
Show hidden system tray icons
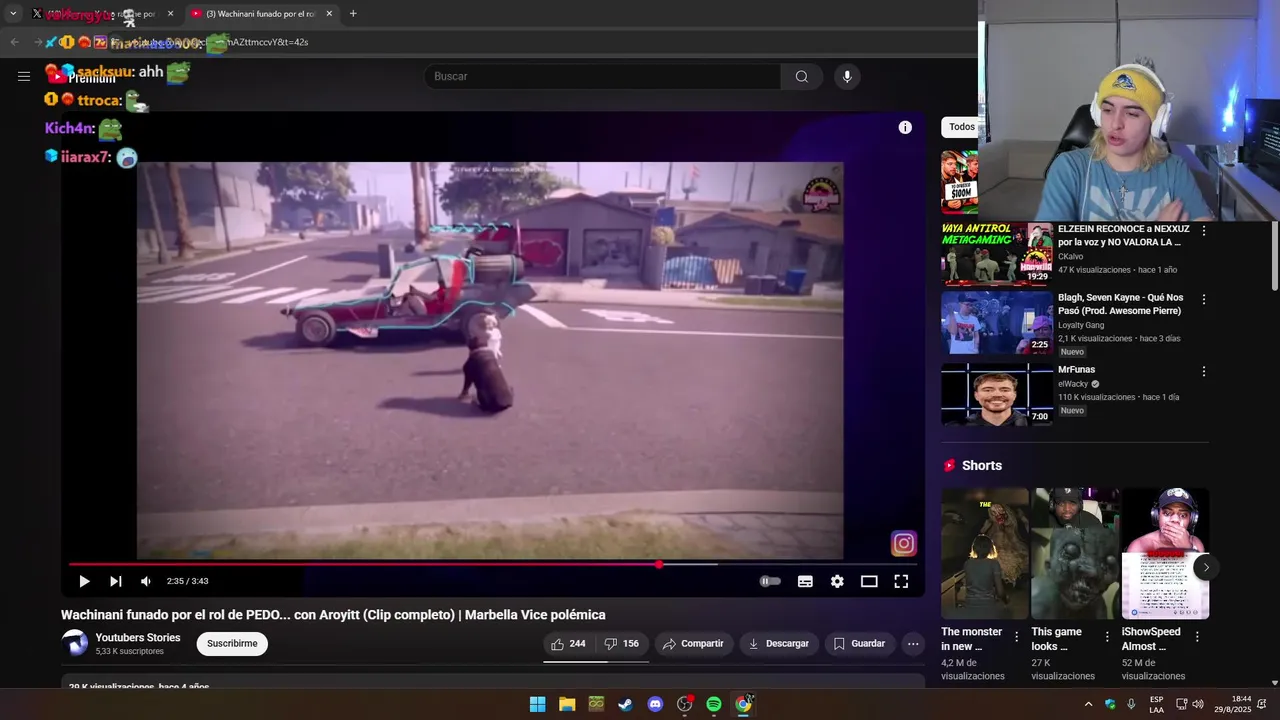point(1088,704)
